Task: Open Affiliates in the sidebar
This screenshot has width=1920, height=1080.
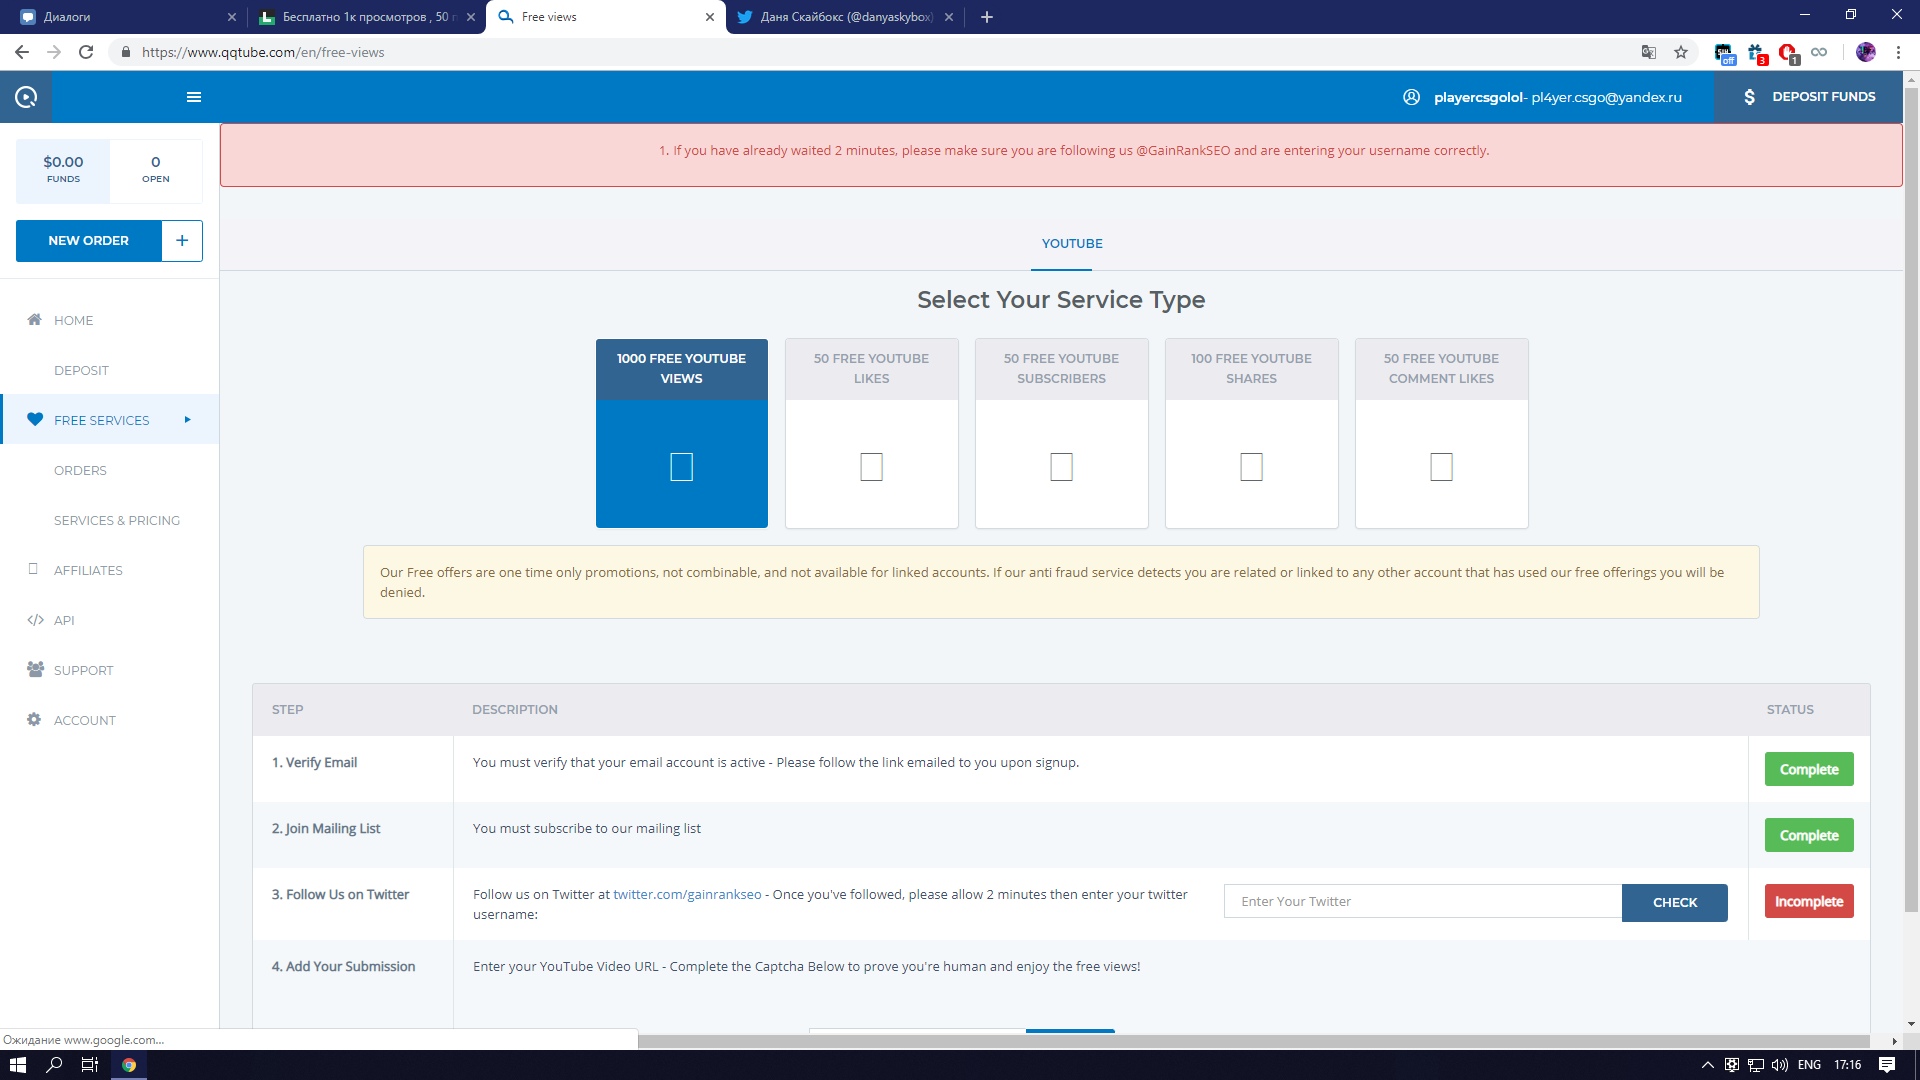Action: click(88, 570)
